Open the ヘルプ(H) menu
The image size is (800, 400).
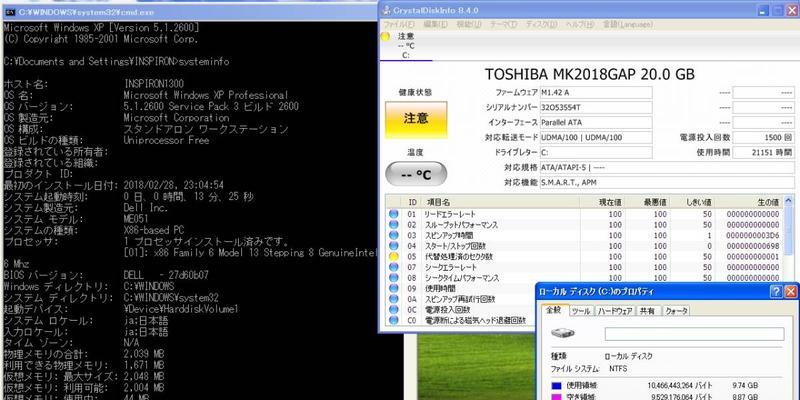point(581,24)
